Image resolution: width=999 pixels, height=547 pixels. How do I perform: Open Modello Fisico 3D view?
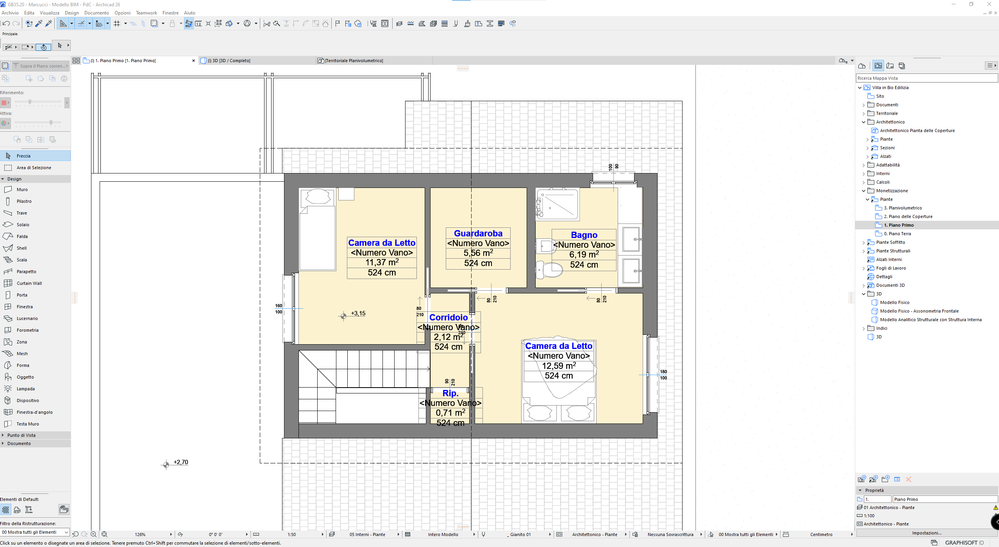pyautogui.click(x=894, y=302)
